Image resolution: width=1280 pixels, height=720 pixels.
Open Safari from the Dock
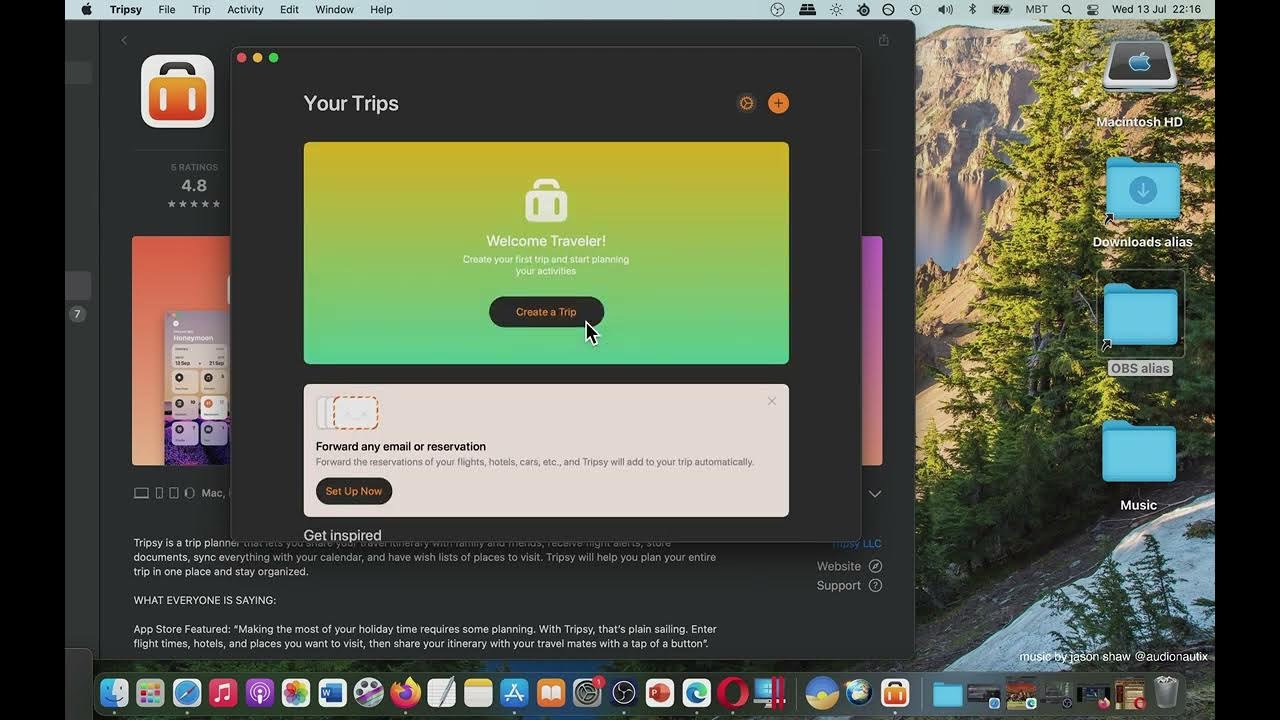187,692
